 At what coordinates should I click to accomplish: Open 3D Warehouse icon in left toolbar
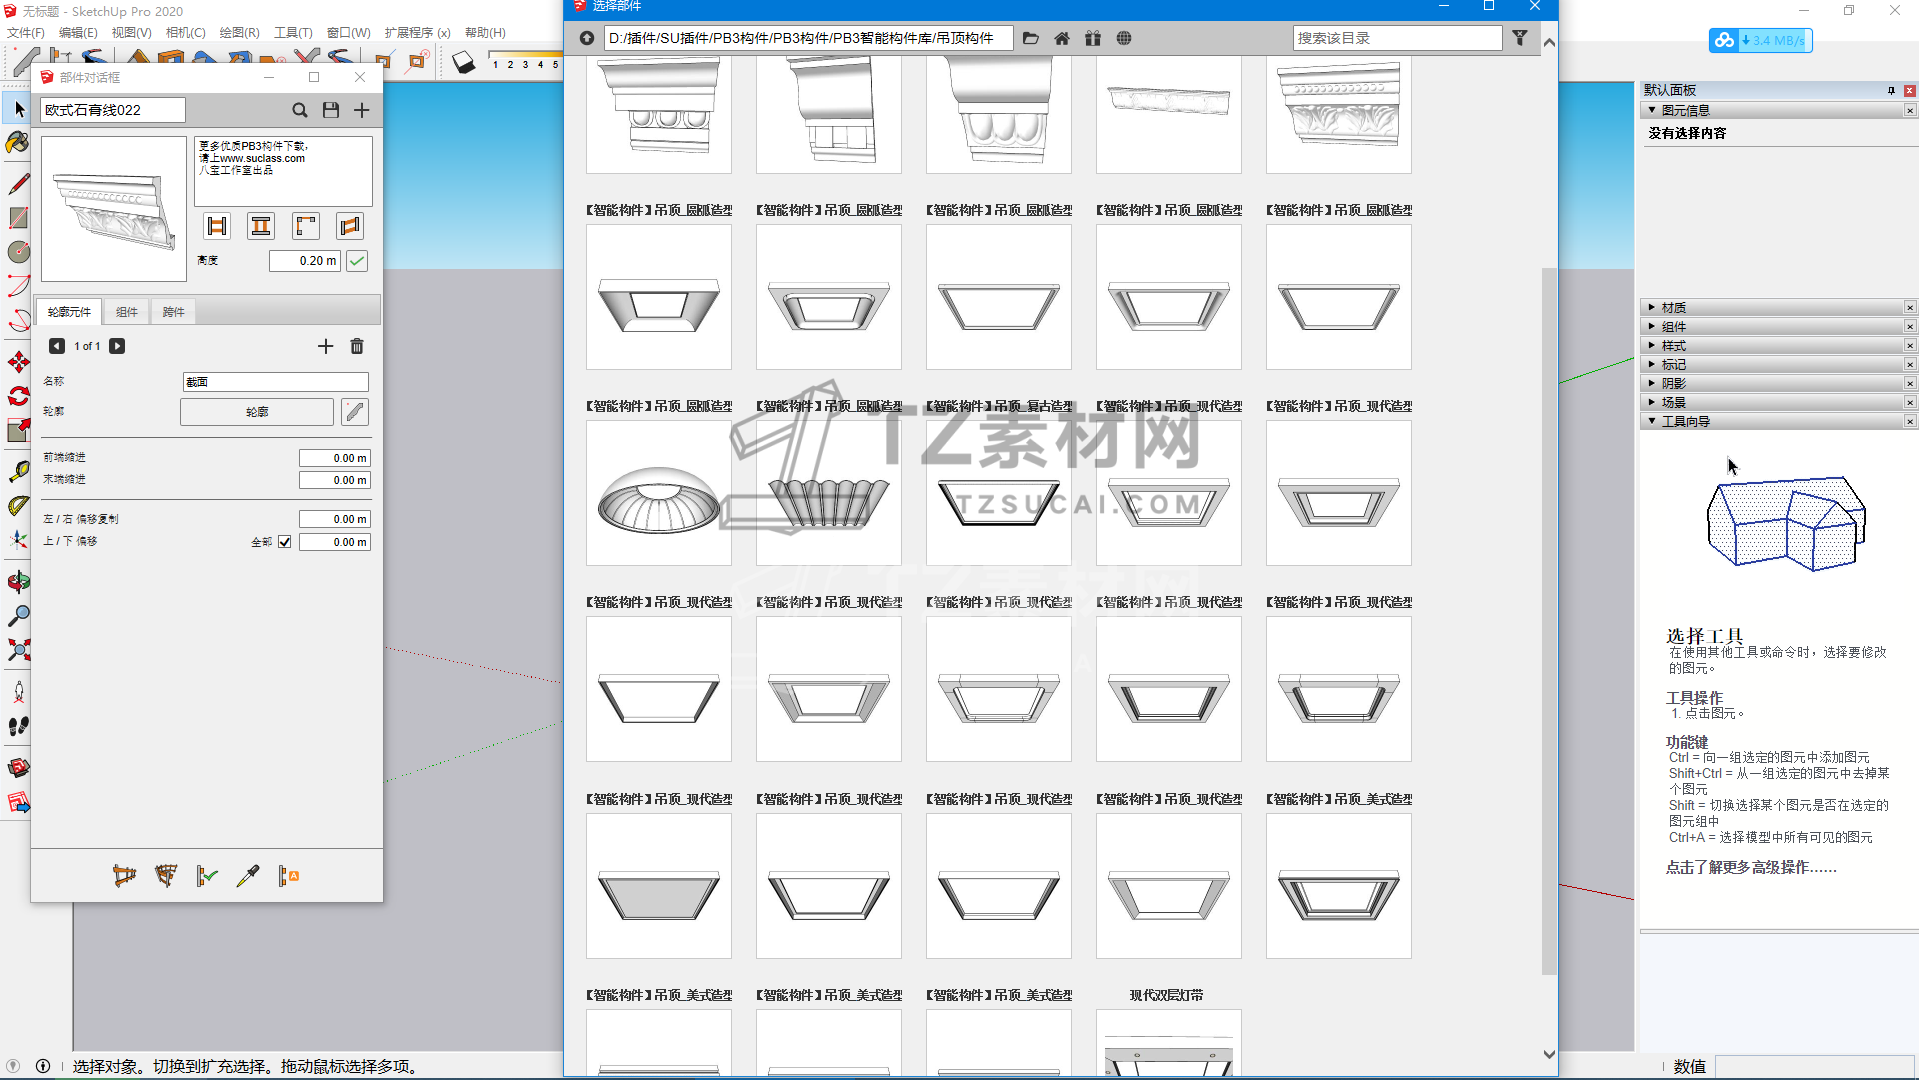coord(19,768)
